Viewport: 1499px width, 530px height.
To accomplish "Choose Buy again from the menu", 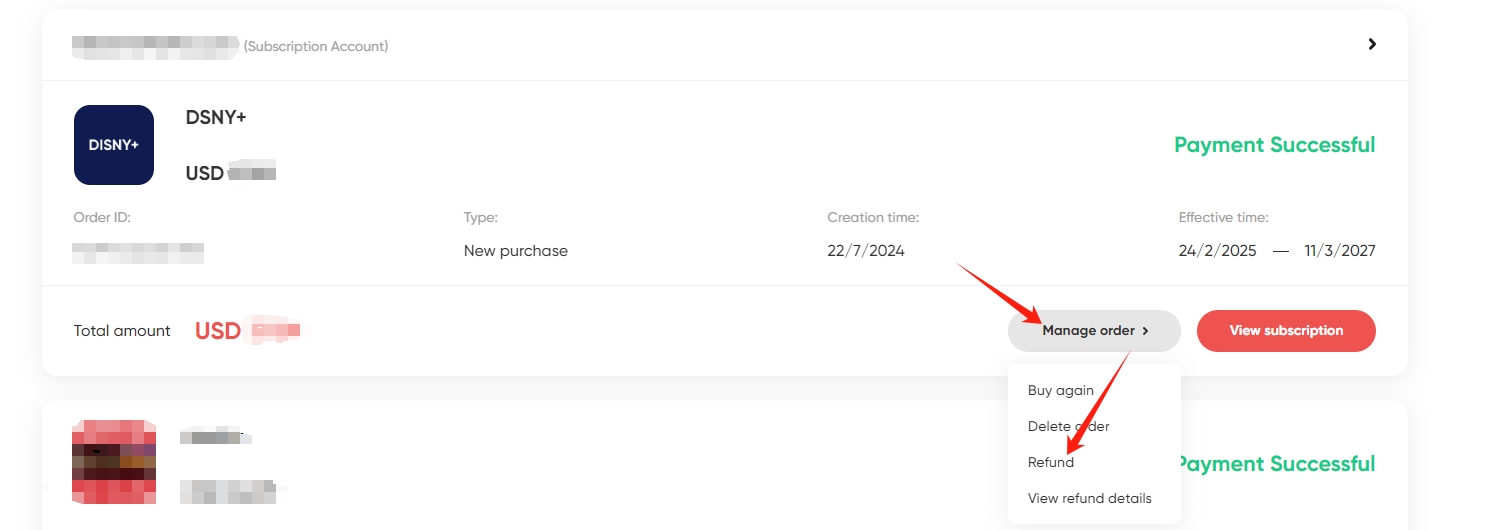I will [1061, 390].
